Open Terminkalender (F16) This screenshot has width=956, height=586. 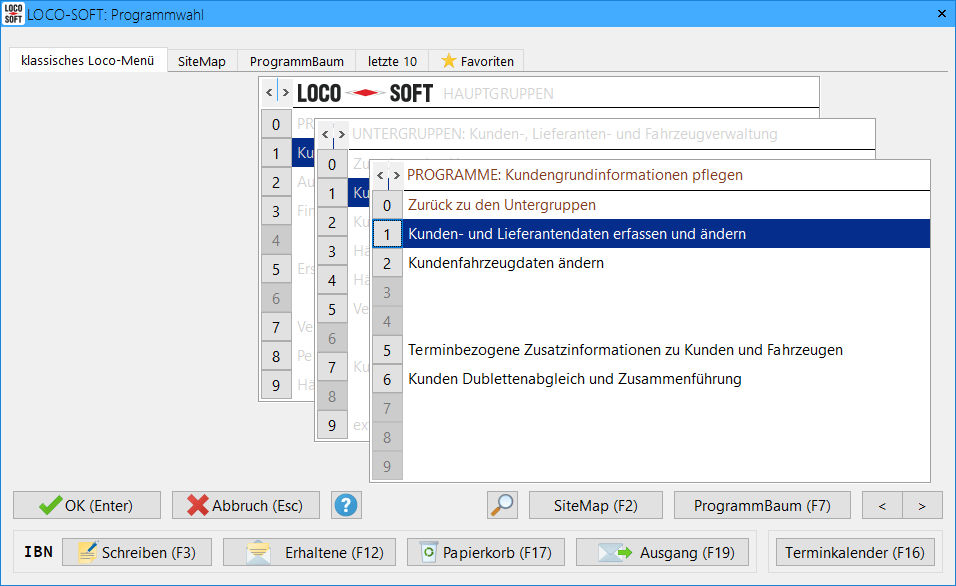pyautogui.click(x=854, y=552)
